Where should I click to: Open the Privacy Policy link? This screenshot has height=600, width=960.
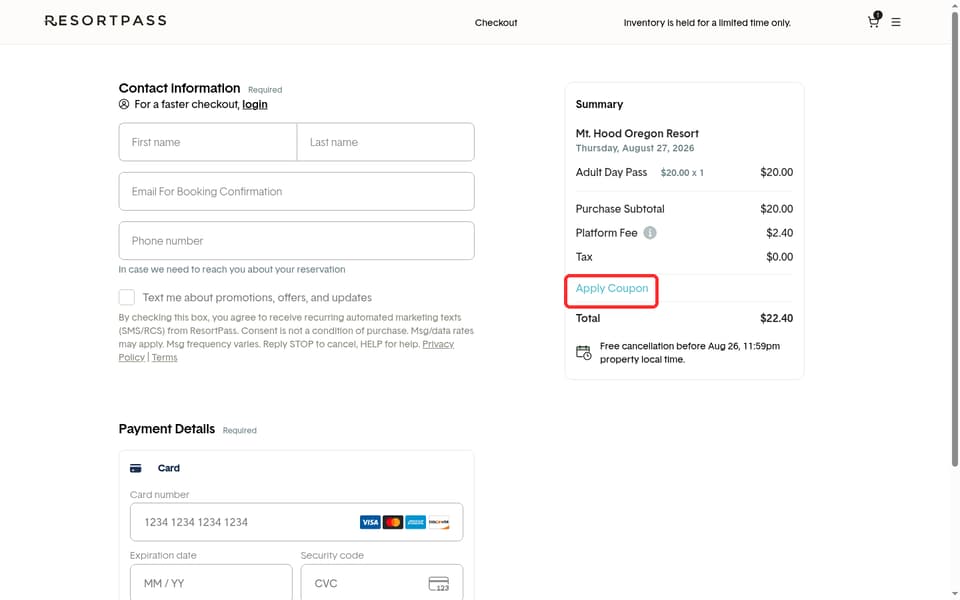438,344
